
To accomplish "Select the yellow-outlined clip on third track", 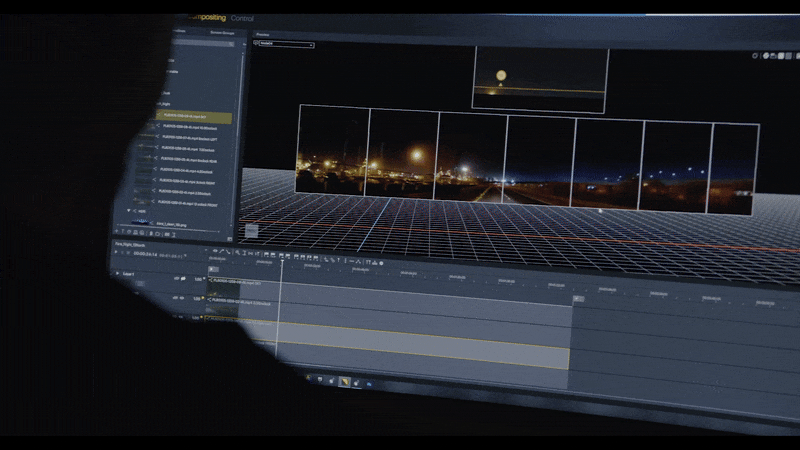I will click(388, 342).
